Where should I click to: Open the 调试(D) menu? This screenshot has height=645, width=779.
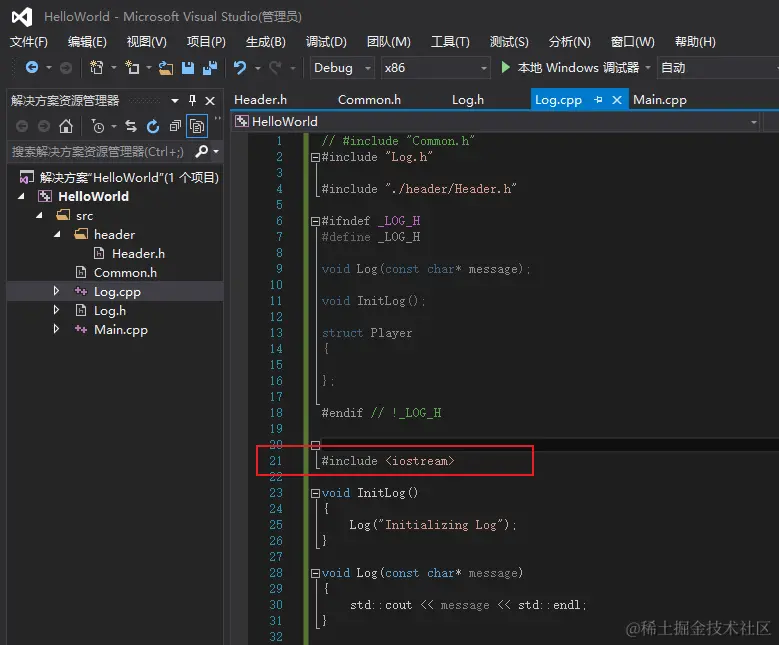(x=326, y=42)
